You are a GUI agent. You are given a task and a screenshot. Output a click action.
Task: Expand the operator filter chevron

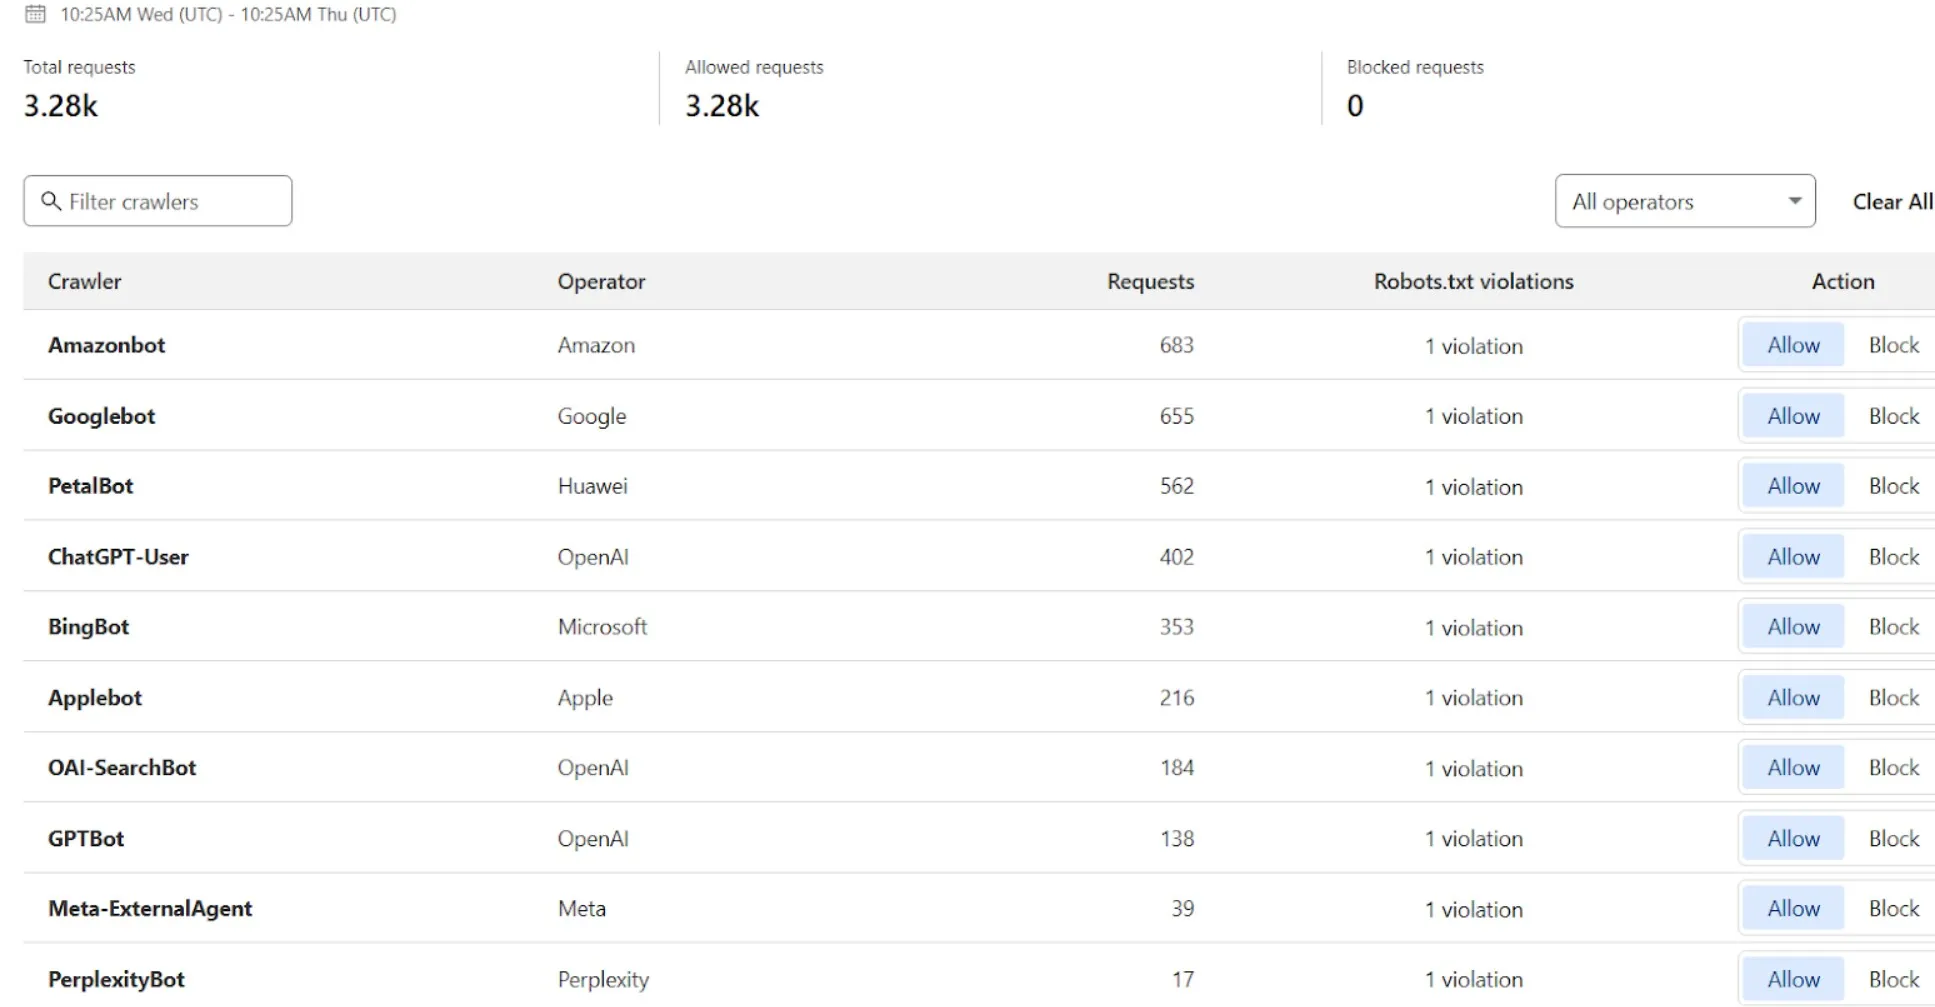[1794, 201]
